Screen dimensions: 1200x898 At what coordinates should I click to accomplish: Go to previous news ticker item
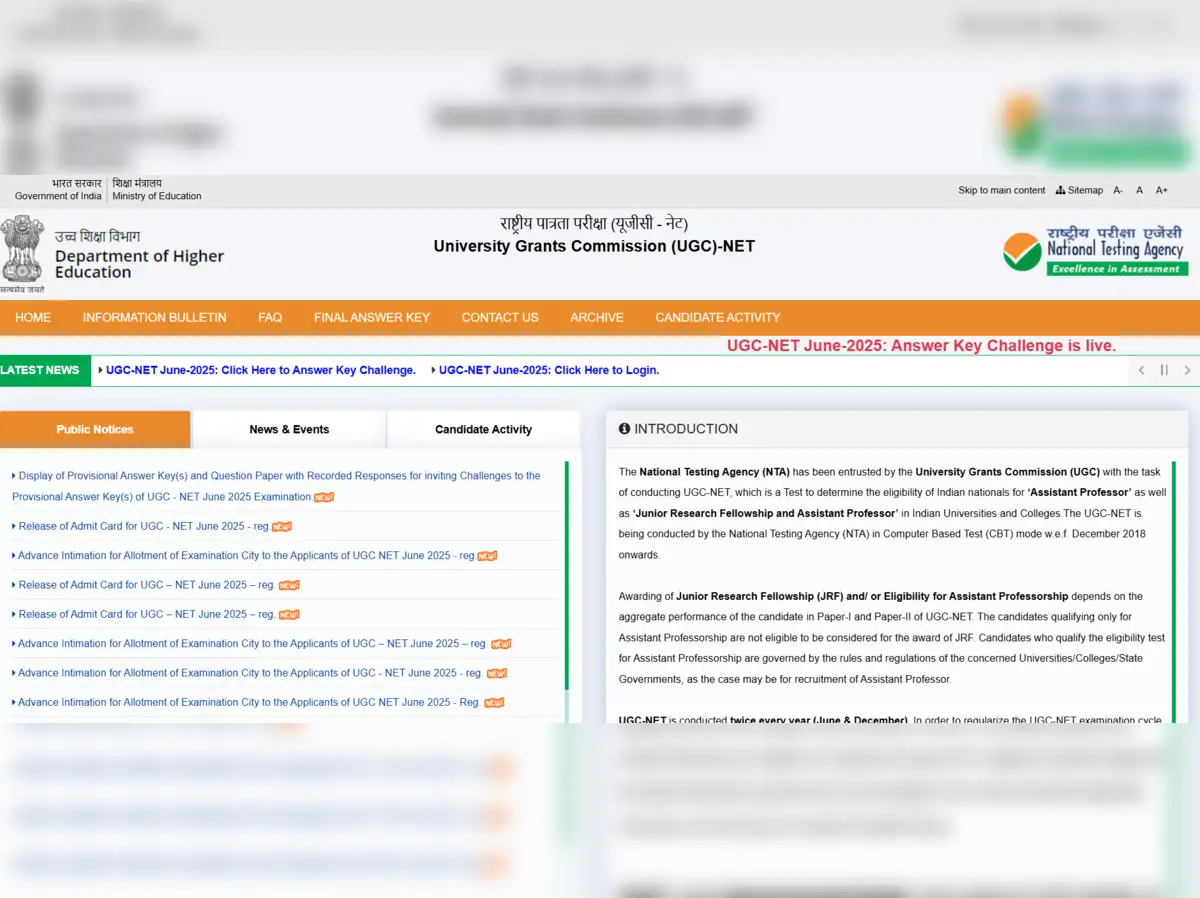1141,370
